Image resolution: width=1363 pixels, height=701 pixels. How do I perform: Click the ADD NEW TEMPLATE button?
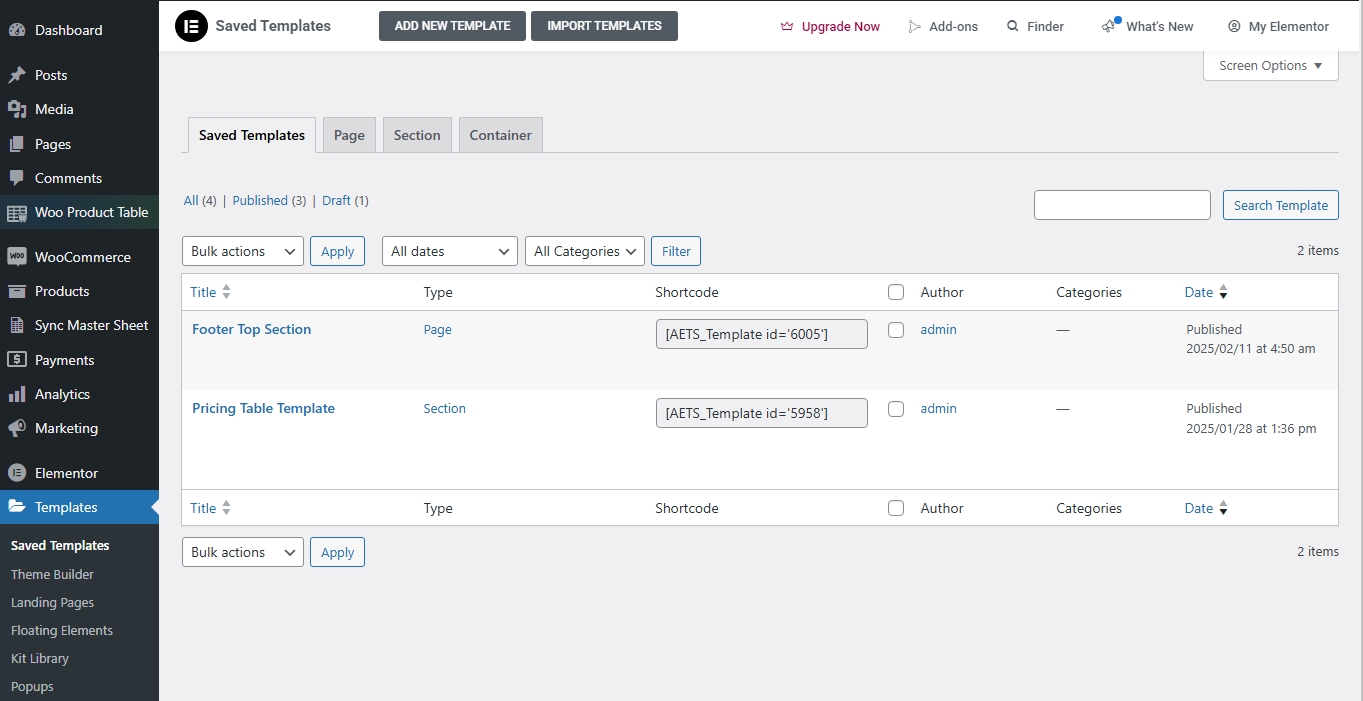[x=452, y=26]
